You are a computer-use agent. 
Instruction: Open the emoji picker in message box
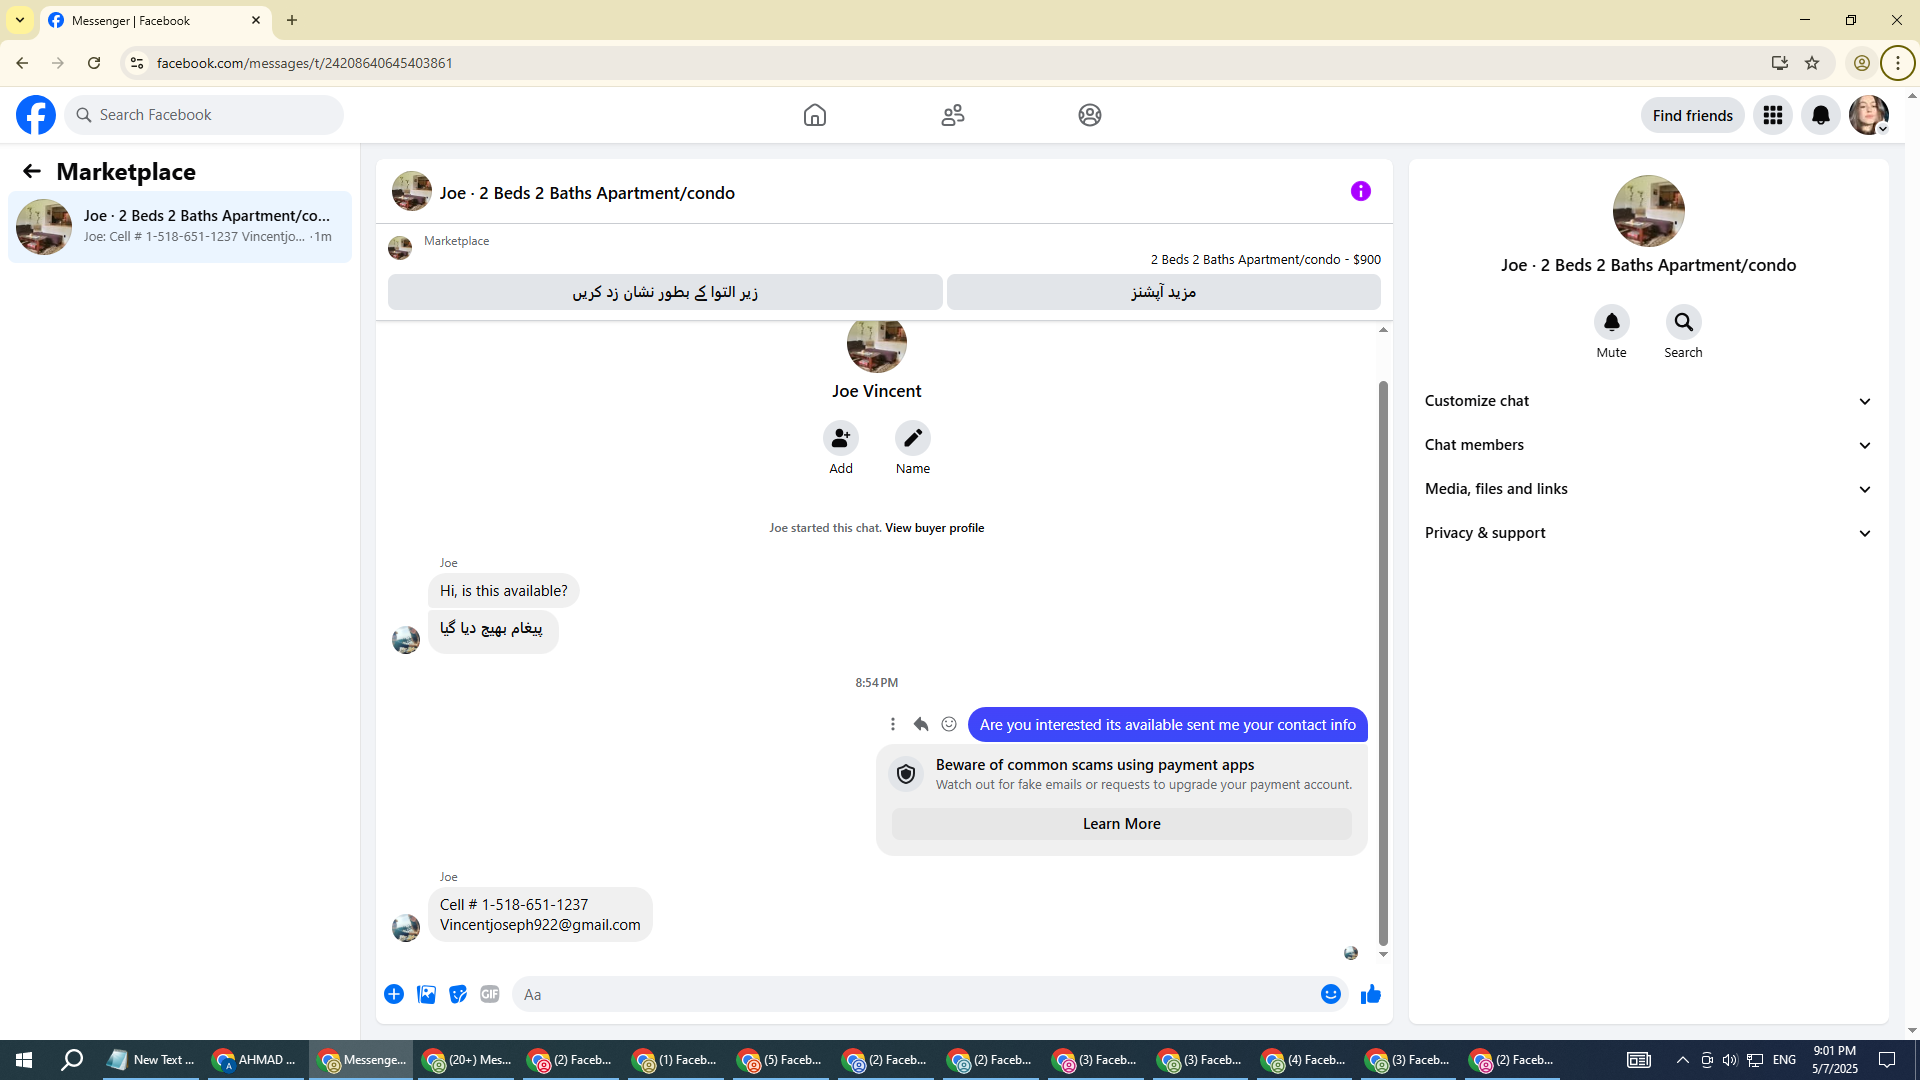[1330, 994]
